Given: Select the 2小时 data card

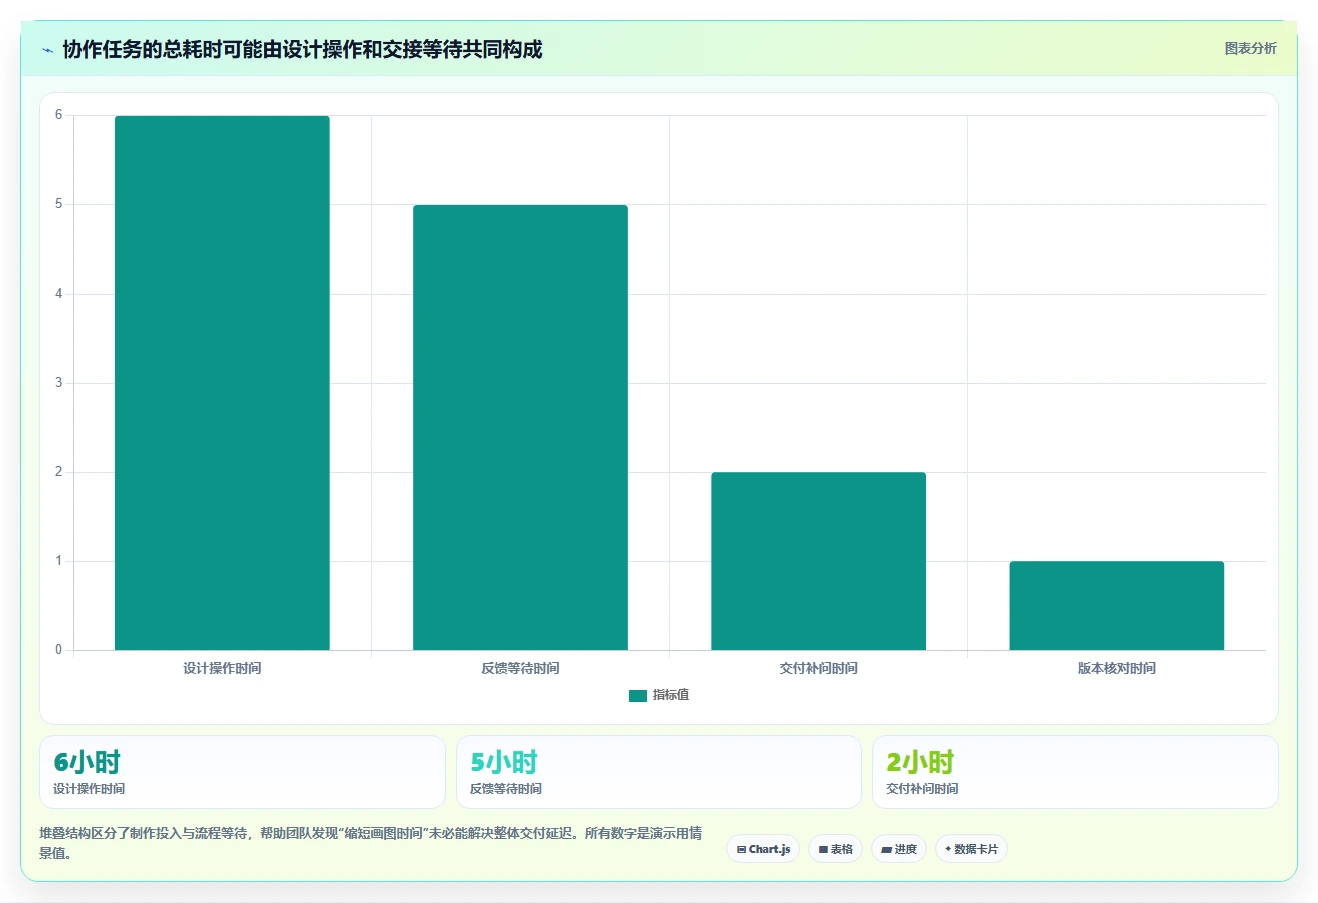Looking at the screenshot, I should pos(1075,772).
